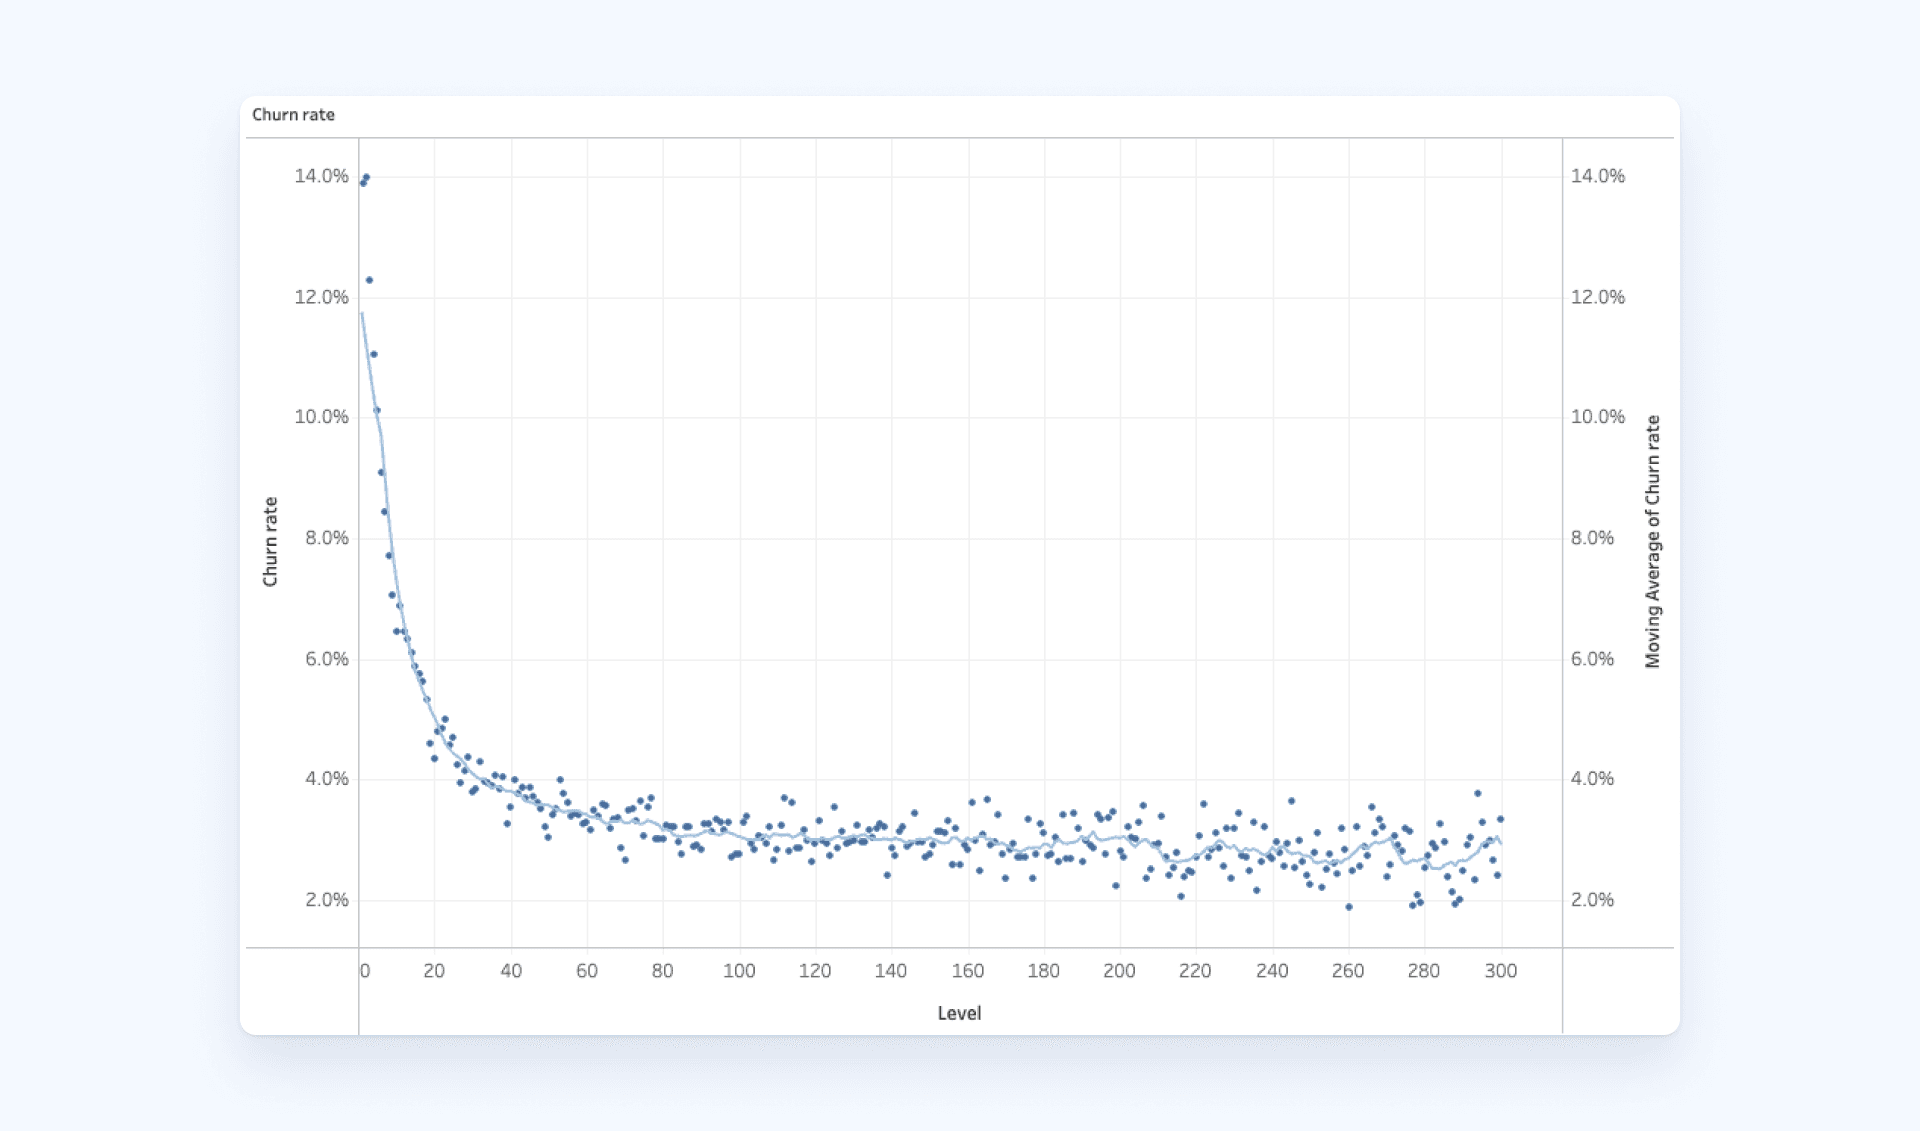Click the 6.0% tick on left axis
This screenshot has height=1131, width=1920.
click(x=327, y=659)
